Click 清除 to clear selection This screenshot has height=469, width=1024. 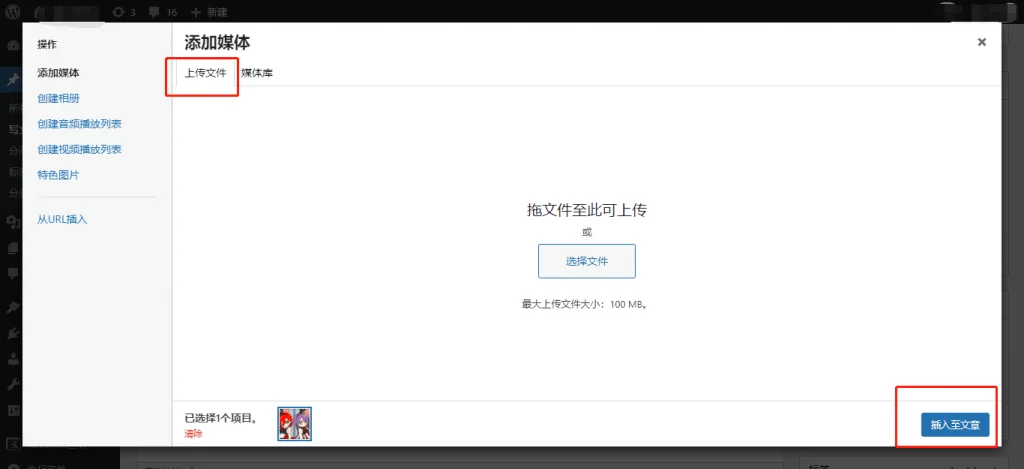point(193,434)
